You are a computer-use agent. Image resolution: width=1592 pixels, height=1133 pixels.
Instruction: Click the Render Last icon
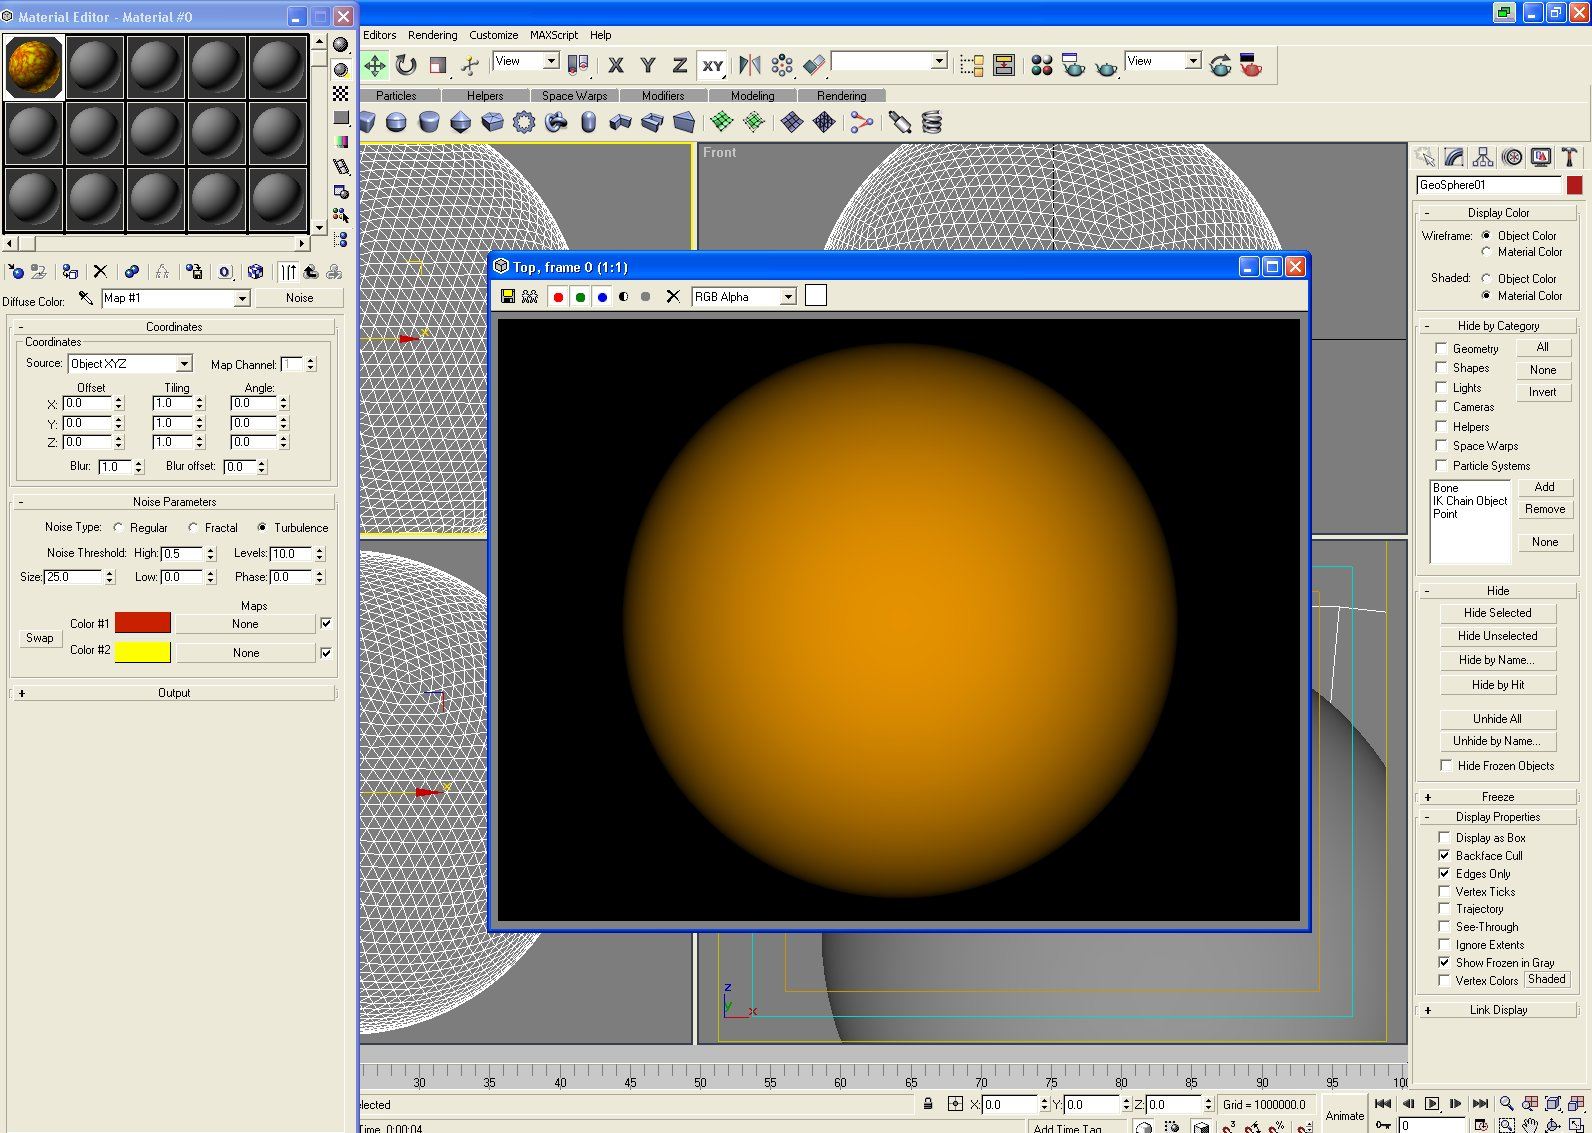(1220, 65)
